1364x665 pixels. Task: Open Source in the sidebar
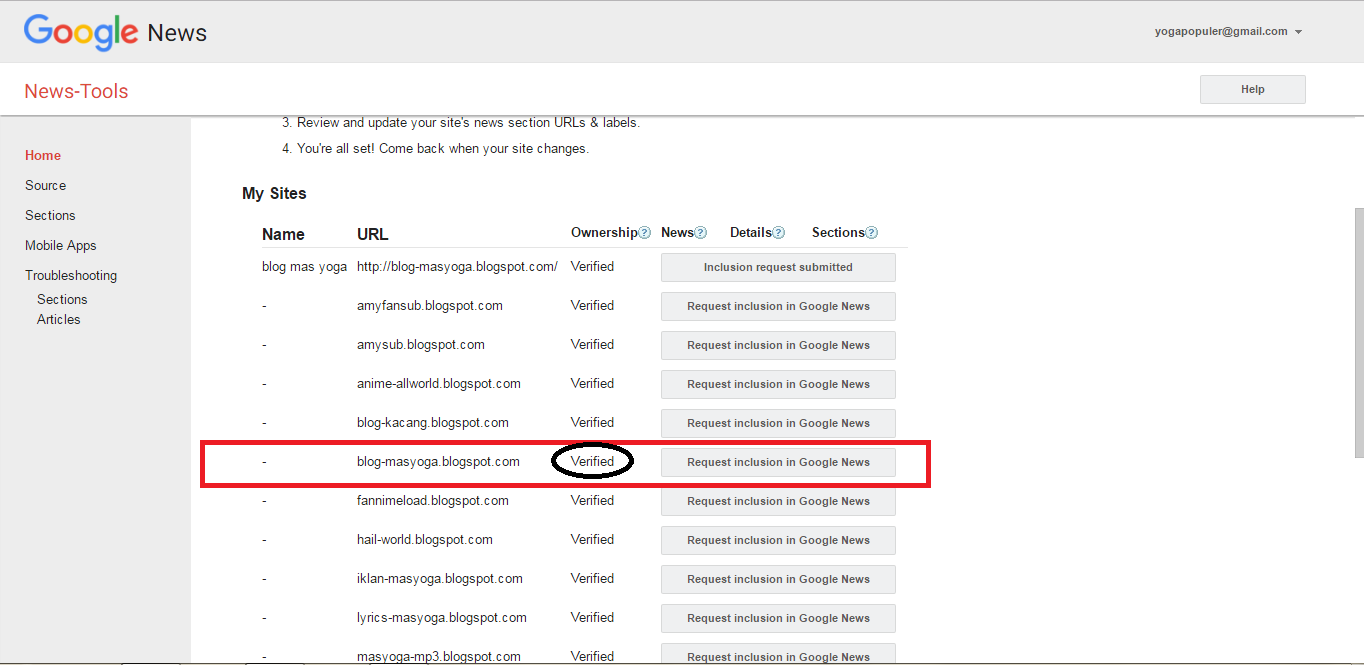46,185
